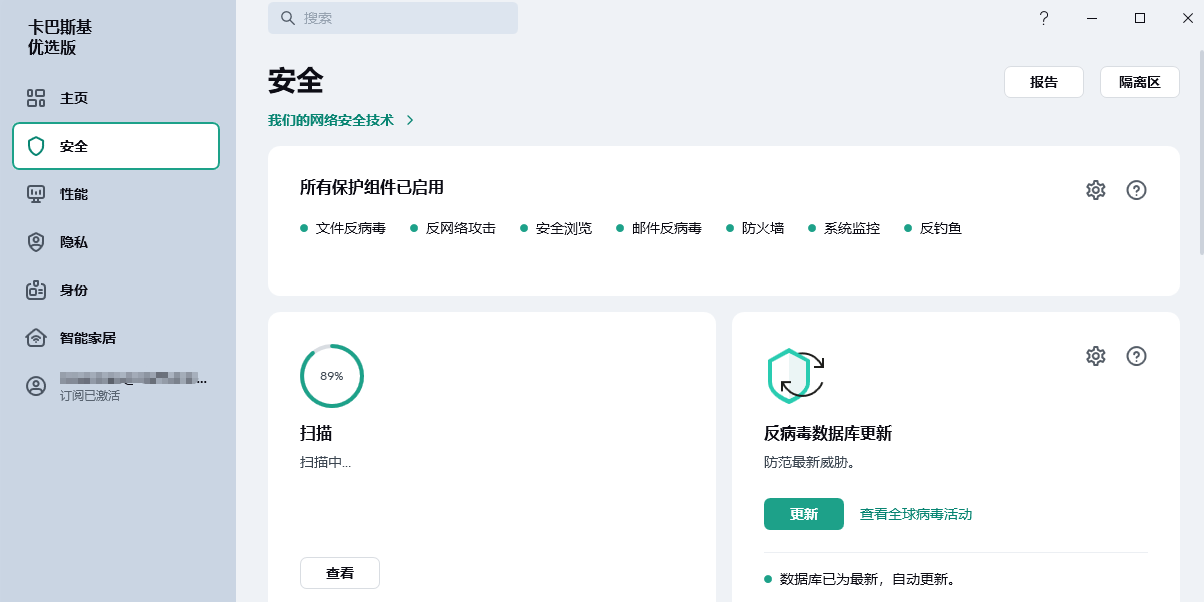The image size is (1204, 602).
Task: Click the account profile avatar icon
Action: pos(36,386)
